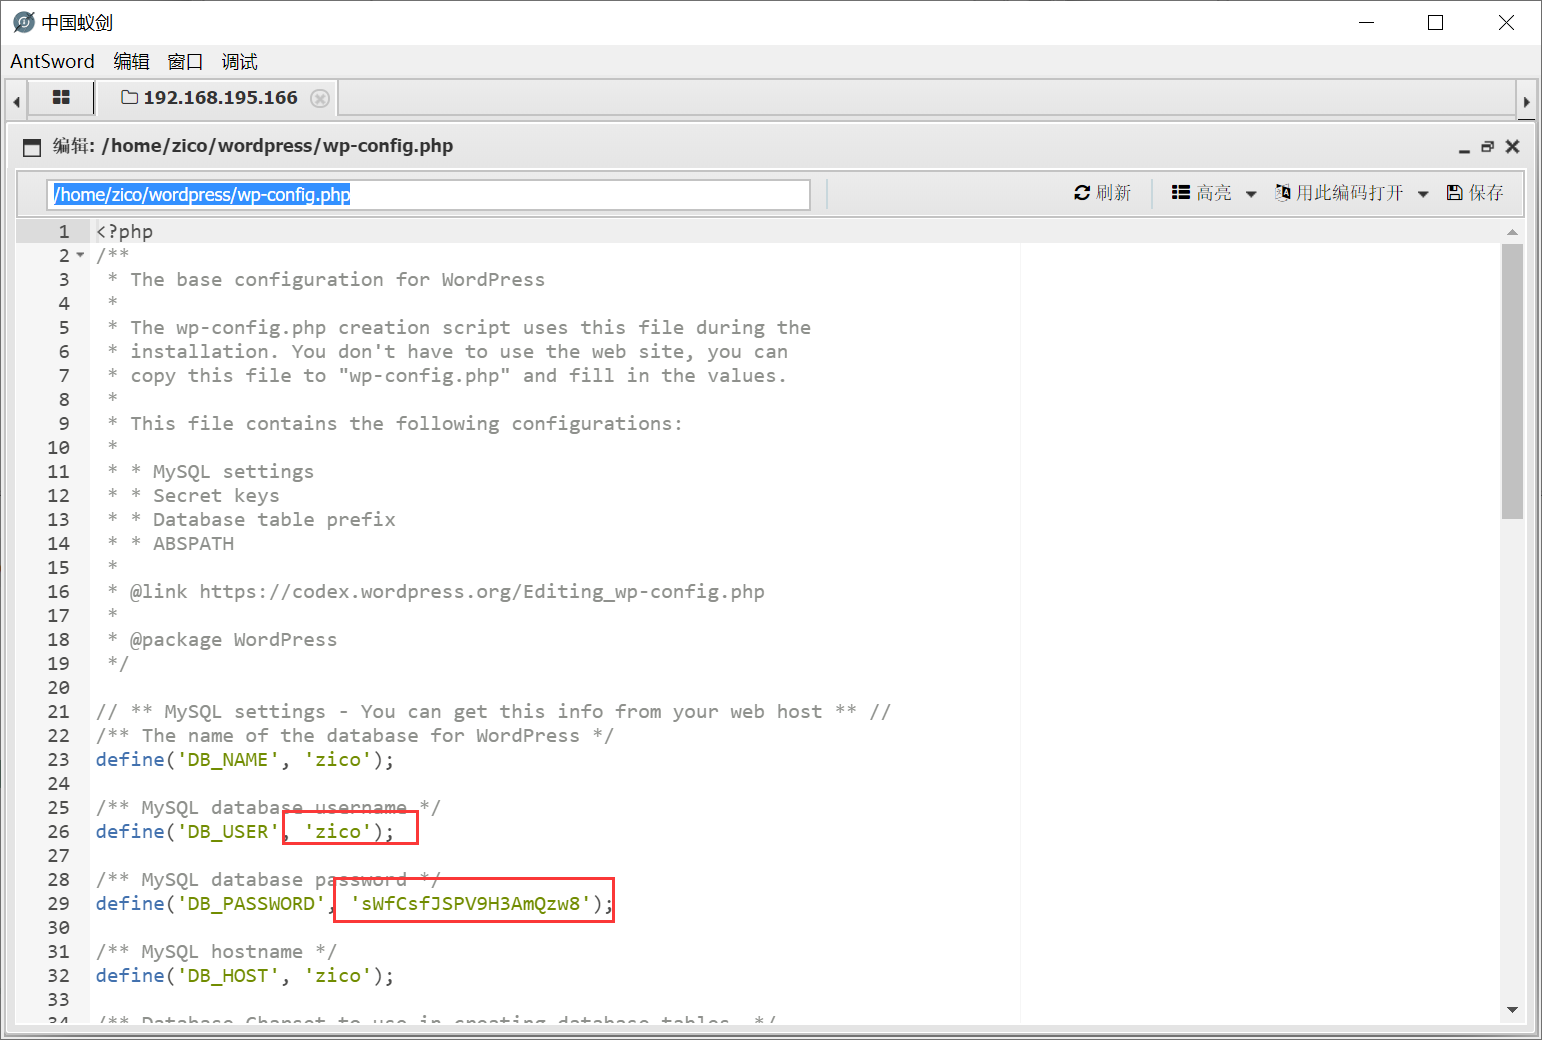Image resolution: width=1542 pixels, height=1040 pixels.
Task: Click the file path input field
Action: 428,195
